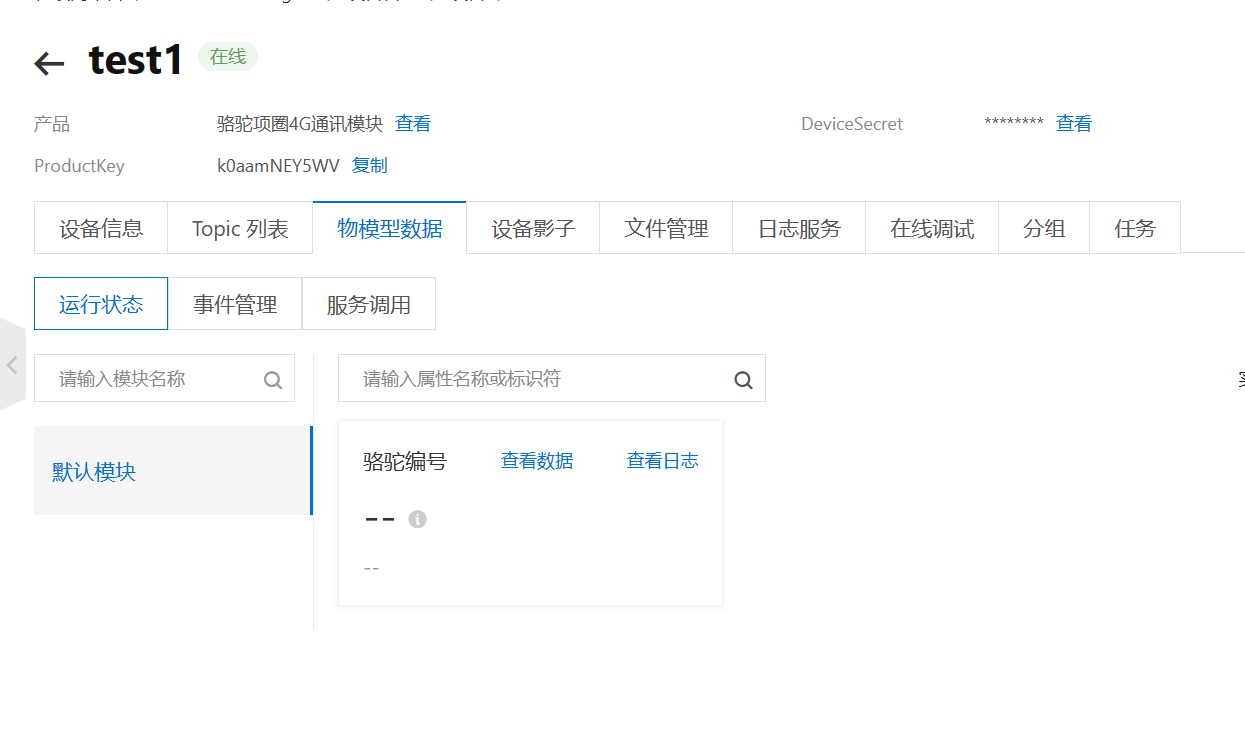The width and height of the screenshot is (1245, 744).
Task: Open the 任务 tab
Action: [1135, 229]
